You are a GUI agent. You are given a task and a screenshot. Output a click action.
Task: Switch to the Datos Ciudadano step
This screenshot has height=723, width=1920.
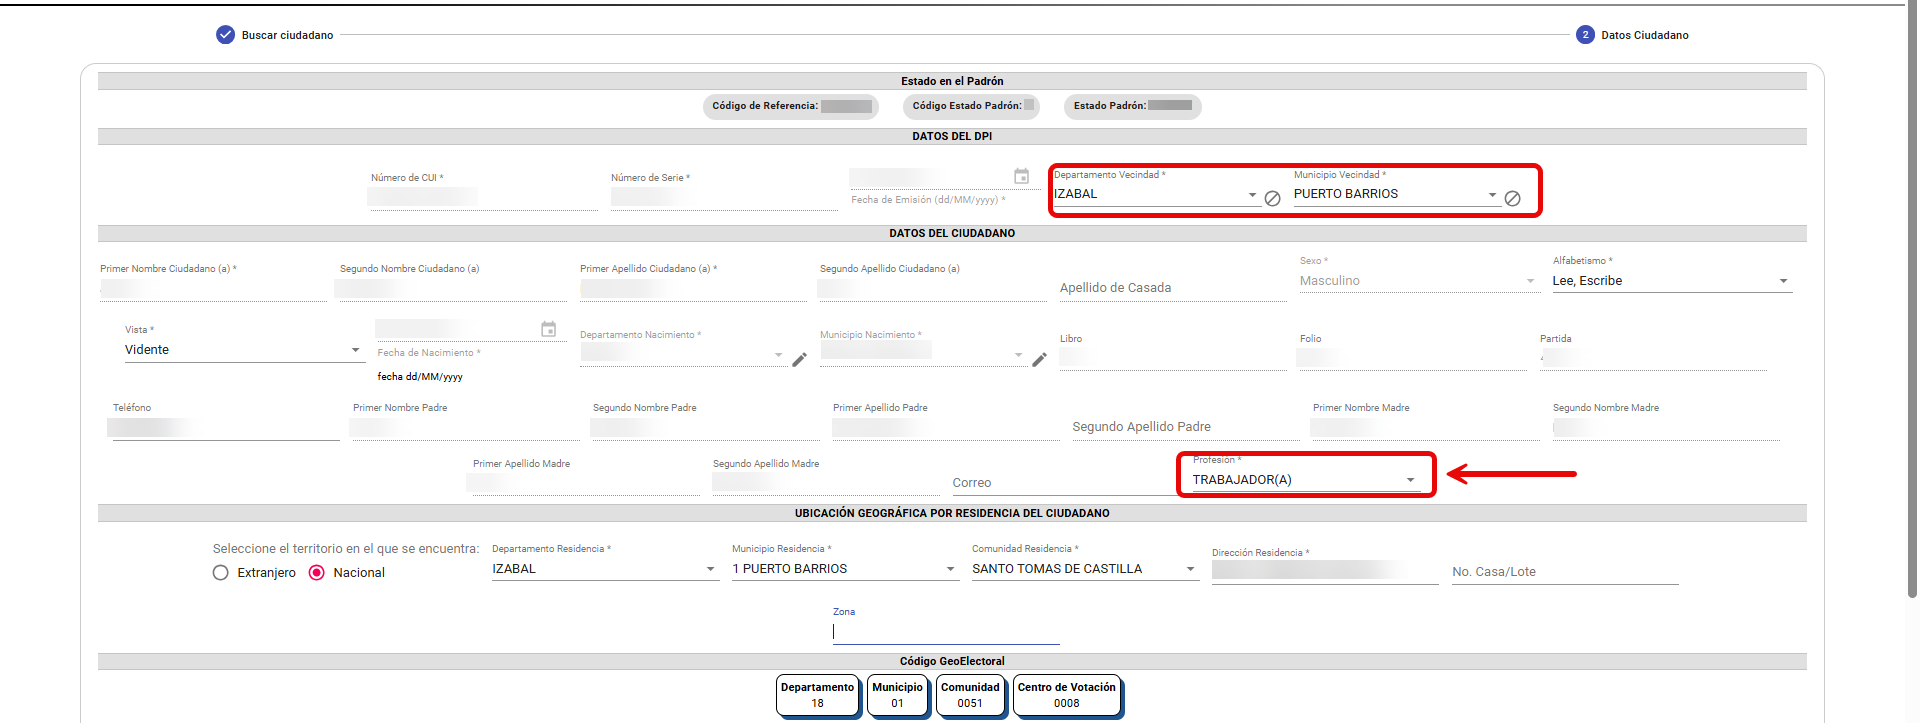pos(1644,35)
